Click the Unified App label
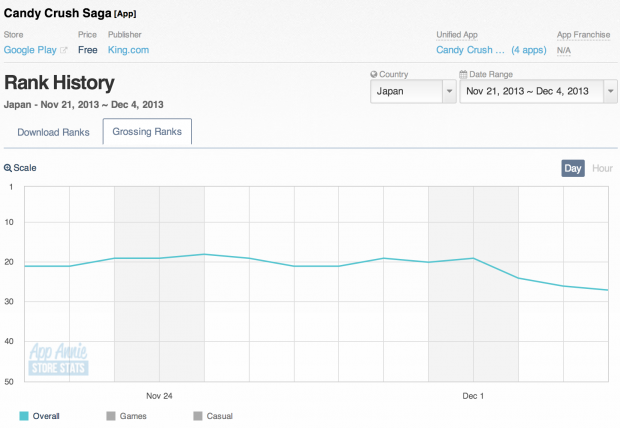Screen dimensions: 620x428 pos(457,35)
